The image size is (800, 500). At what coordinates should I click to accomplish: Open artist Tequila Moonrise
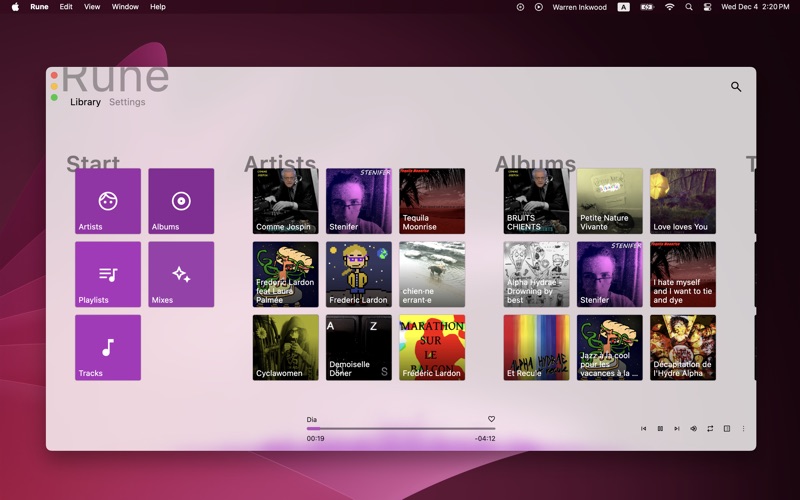pos(432,201)
